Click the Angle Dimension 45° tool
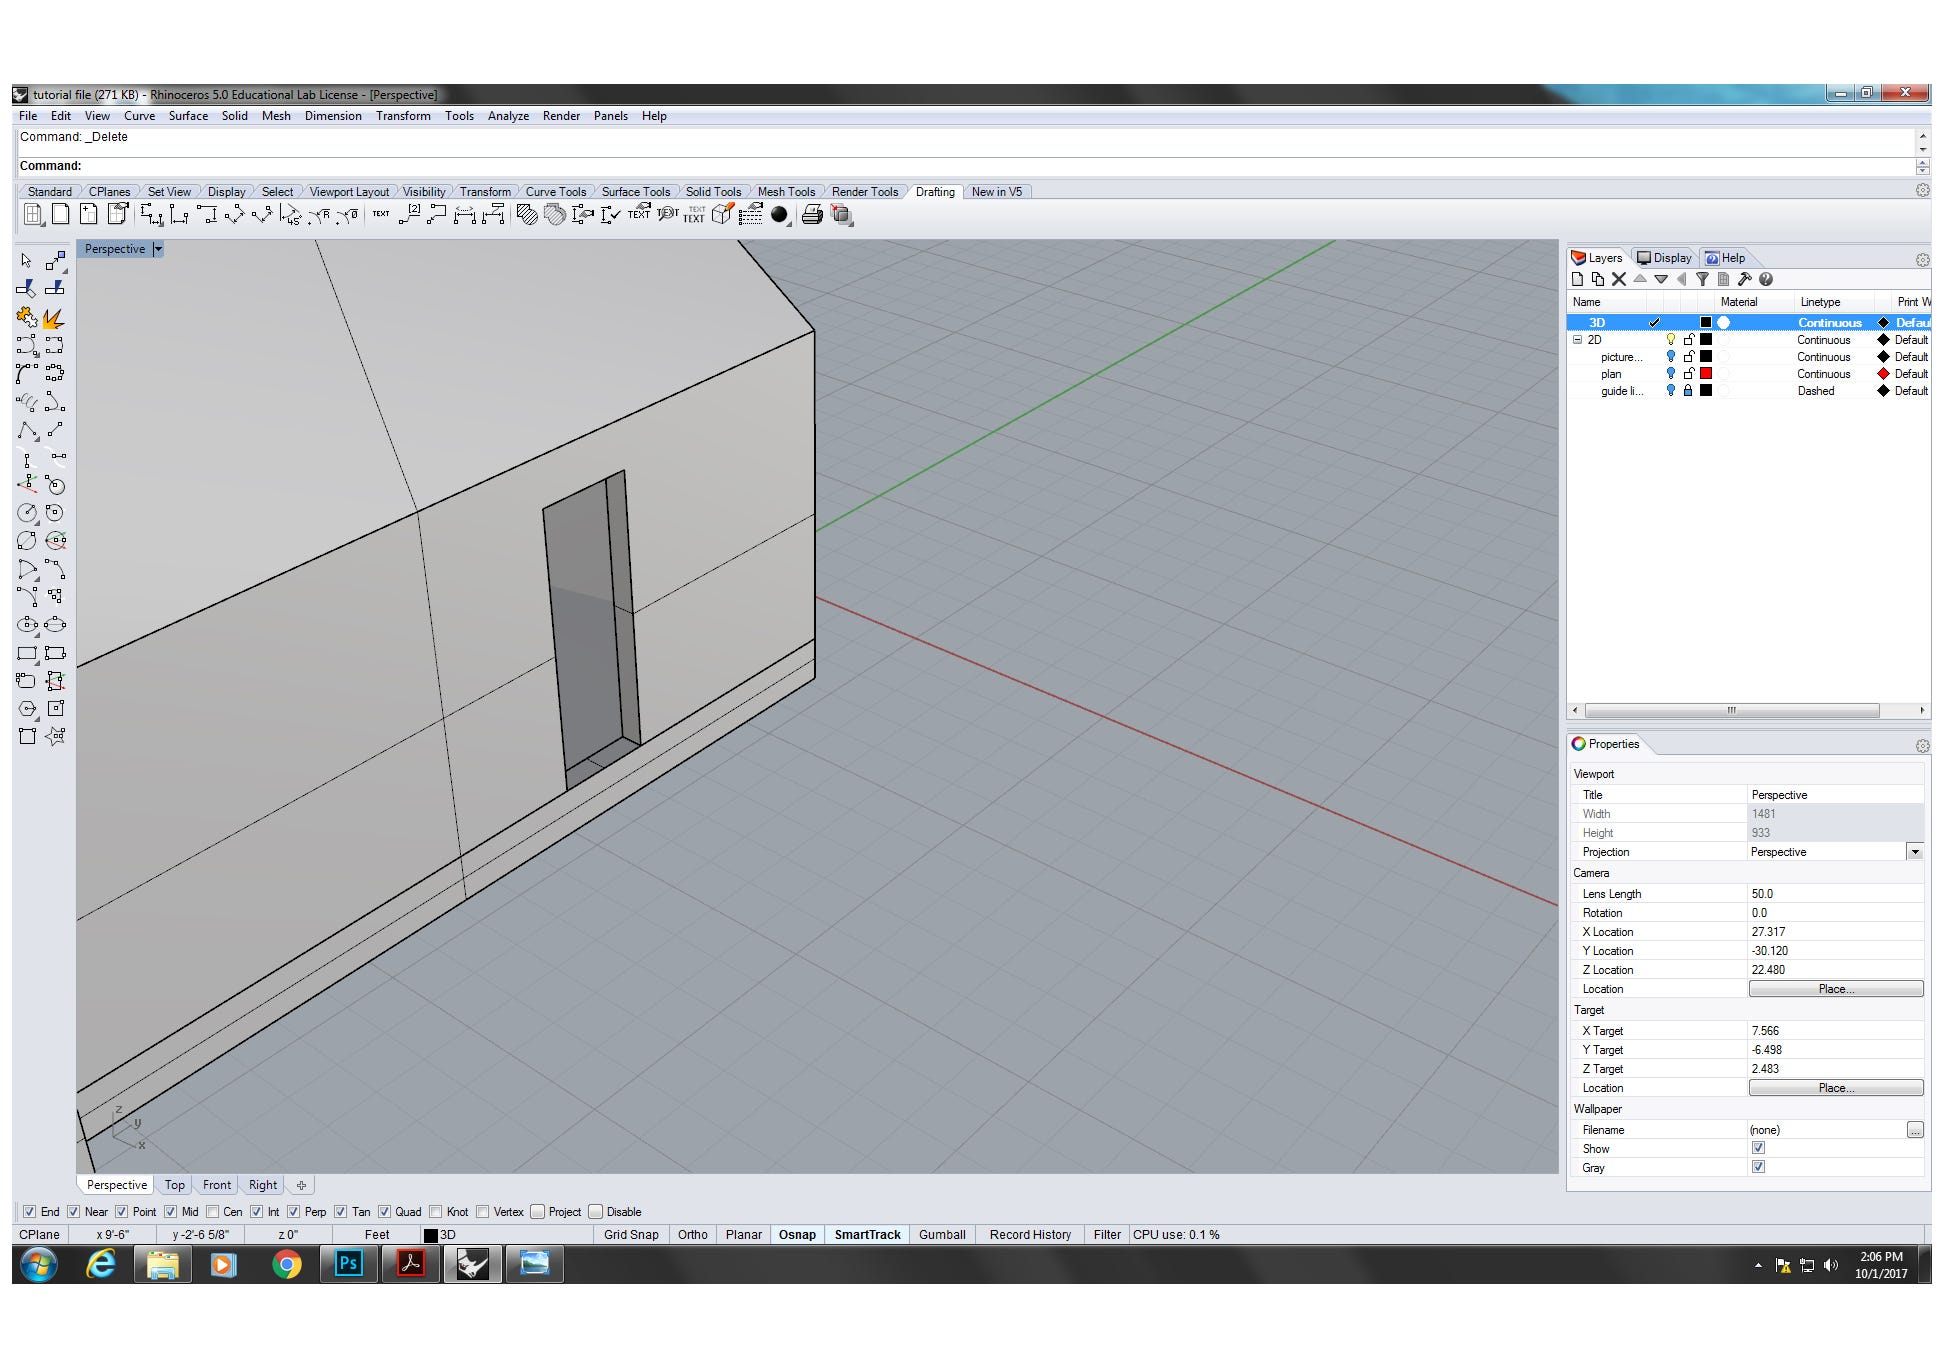1944x1368 pixels. click(290, 214)
